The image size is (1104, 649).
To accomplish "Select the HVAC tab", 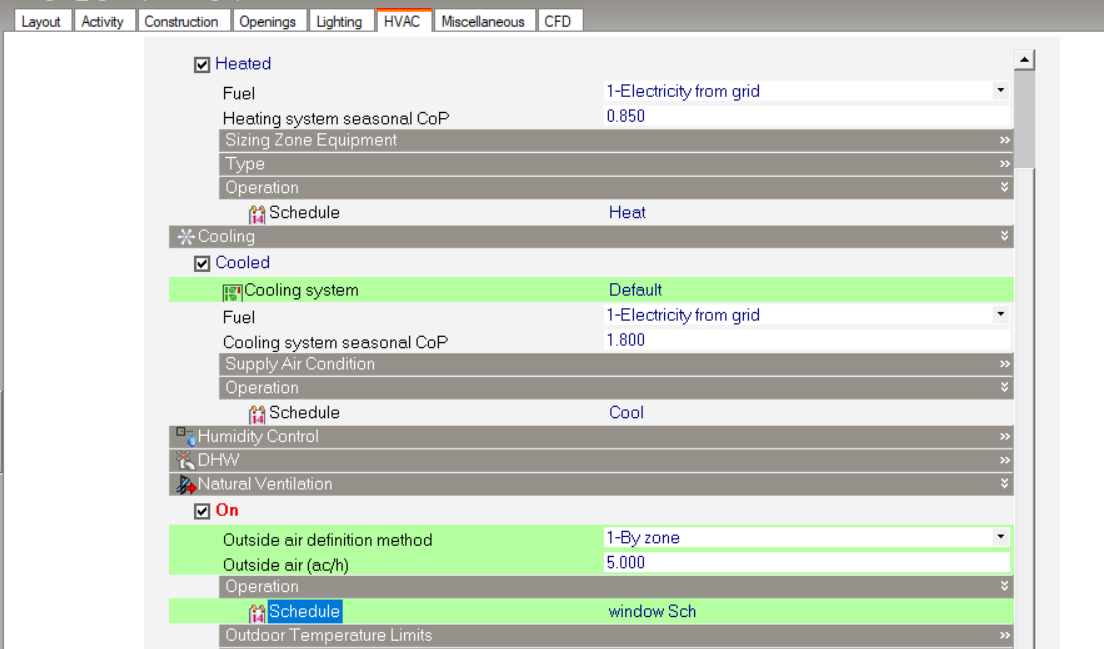I will pyautogui.click(x=402, y=21).
